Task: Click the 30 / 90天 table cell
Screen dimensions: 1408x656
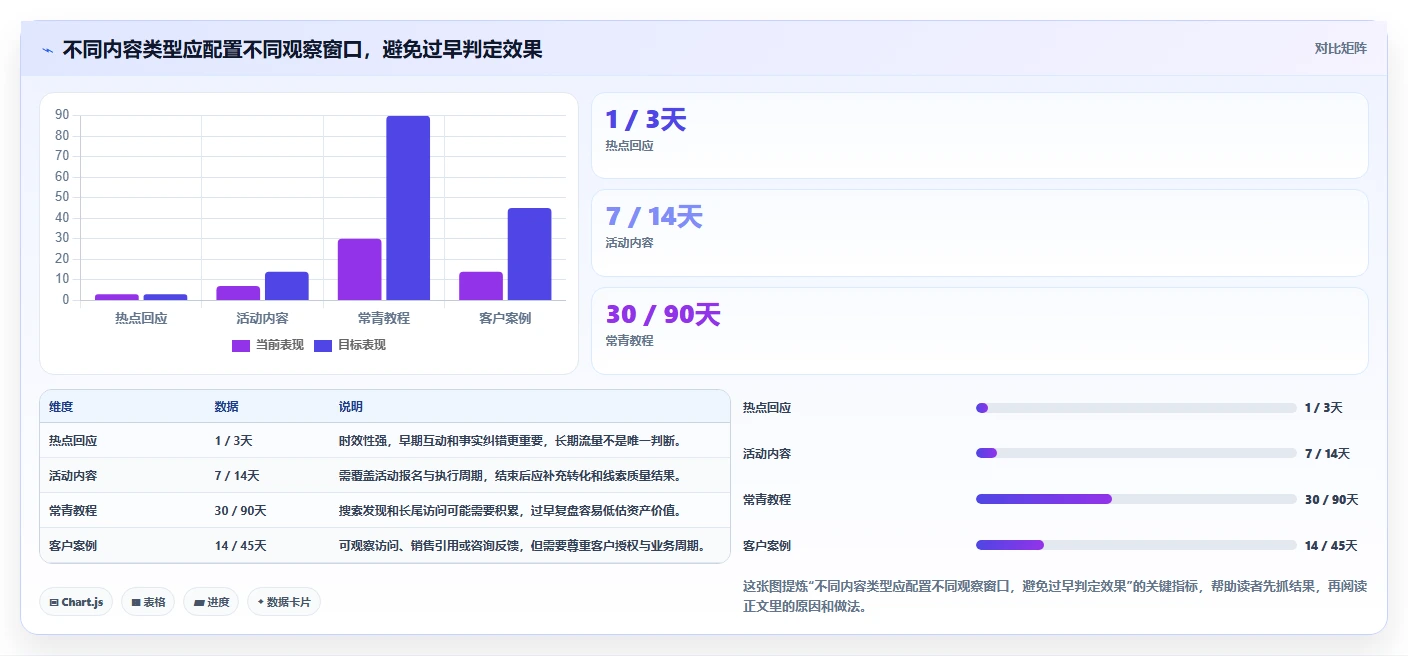Action: click(x=240, y=511)
